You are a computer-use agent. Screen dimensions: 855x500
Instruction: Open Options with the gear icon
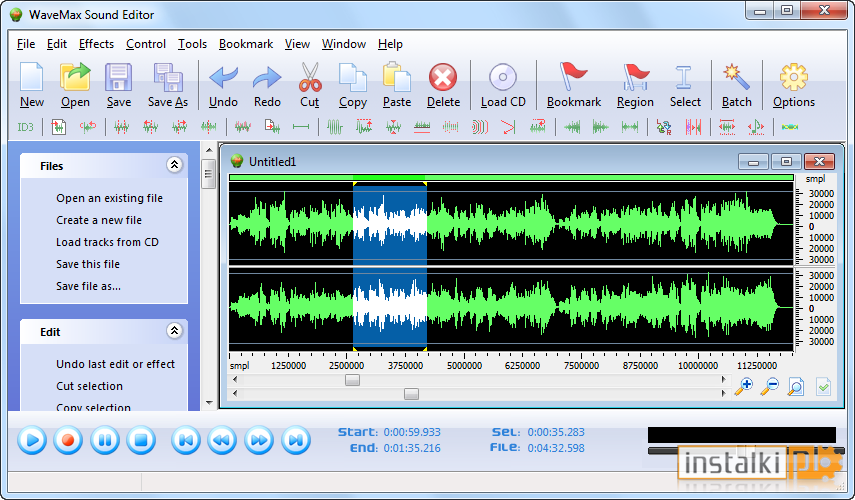pyautogui.click(x=793, y=77)
